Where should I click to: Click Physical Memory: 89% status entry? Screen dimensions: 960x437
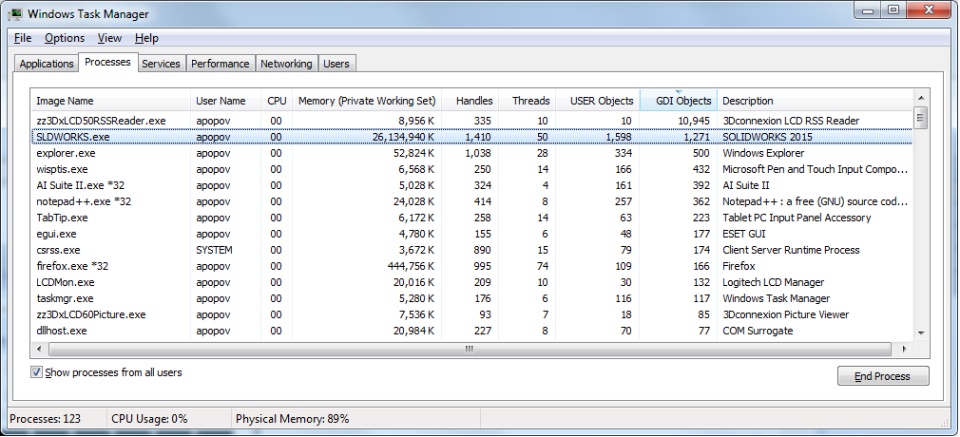pos(292,419)
